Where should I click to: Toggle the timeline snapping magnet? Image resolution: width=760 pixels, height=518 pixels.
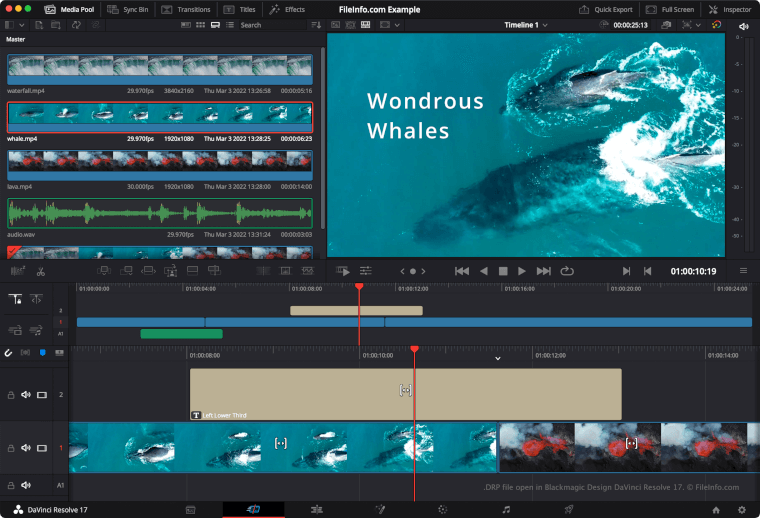(x=9, y=353)
